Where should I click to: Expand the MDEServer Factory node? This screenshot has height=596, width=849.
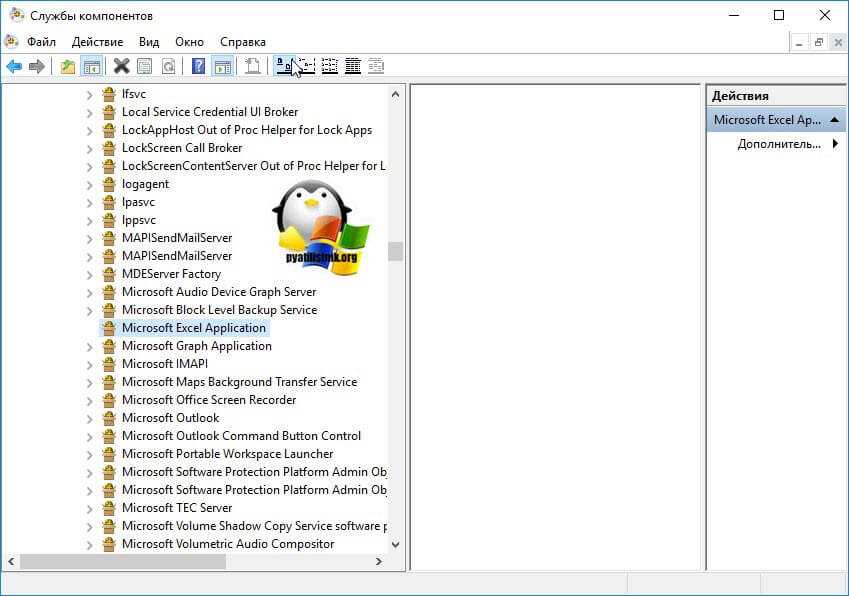tap(89, 274)
